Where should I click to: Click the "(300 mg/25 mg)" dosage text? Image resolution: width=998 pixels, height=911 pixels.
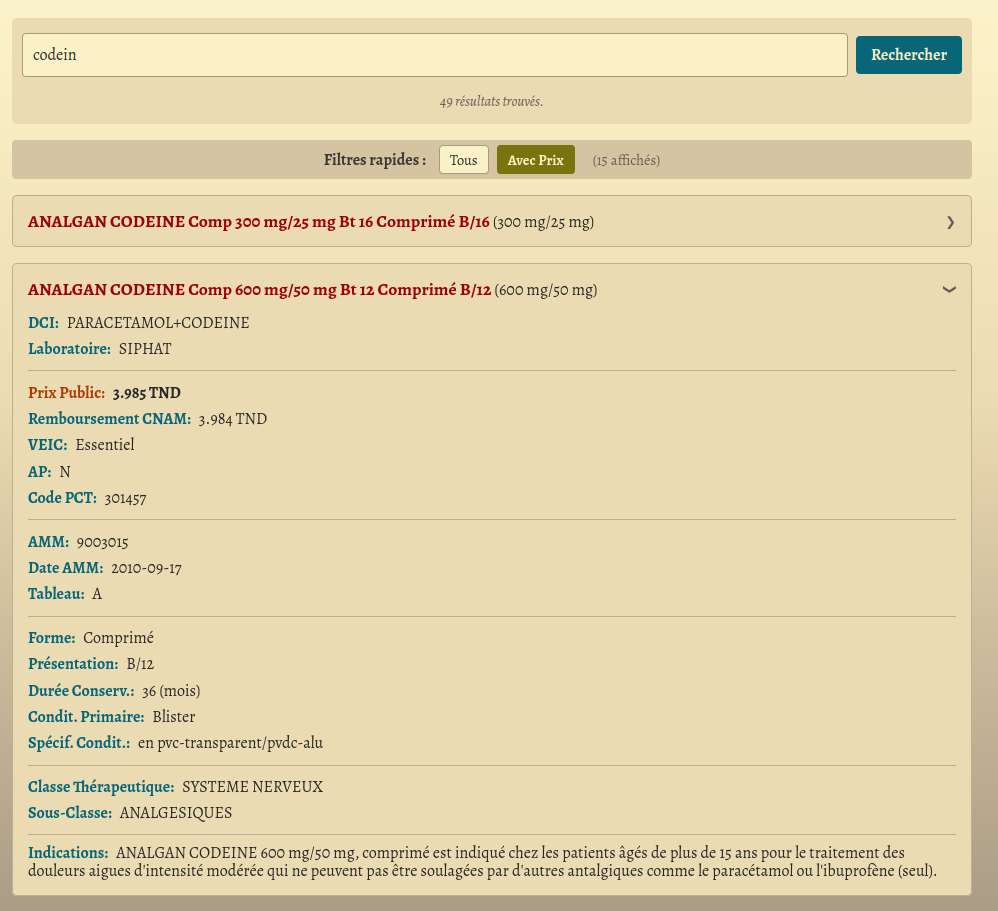(544, 222)
